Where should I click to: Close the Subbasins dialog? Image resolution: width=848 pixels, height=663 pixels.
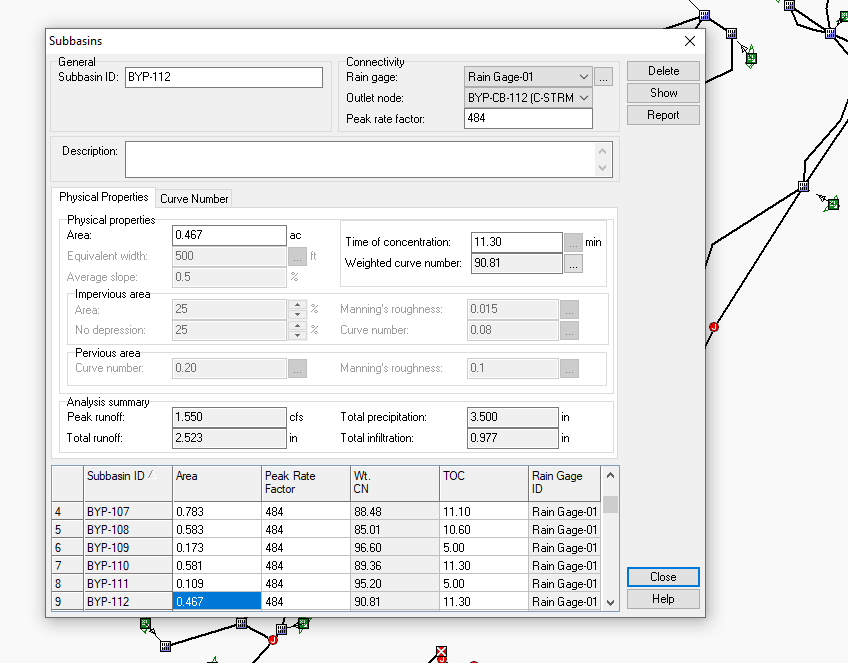662,576
